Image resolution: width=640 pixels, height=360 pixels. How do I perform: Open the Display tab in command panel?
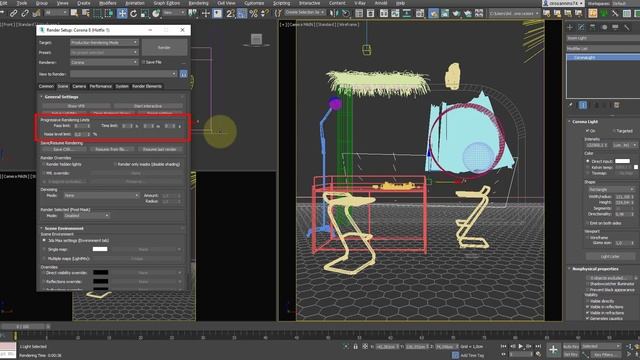[616, 27]
